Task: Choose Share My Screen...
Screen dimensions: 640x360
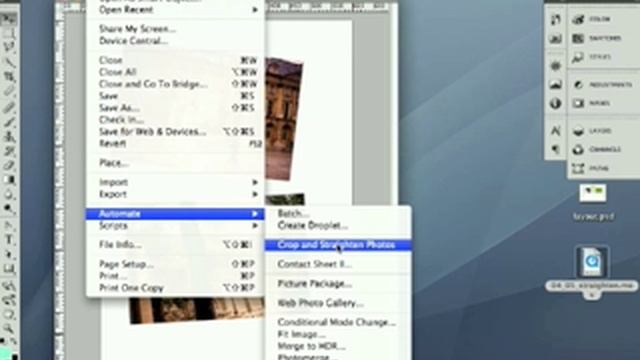Action: coord(175,29)
